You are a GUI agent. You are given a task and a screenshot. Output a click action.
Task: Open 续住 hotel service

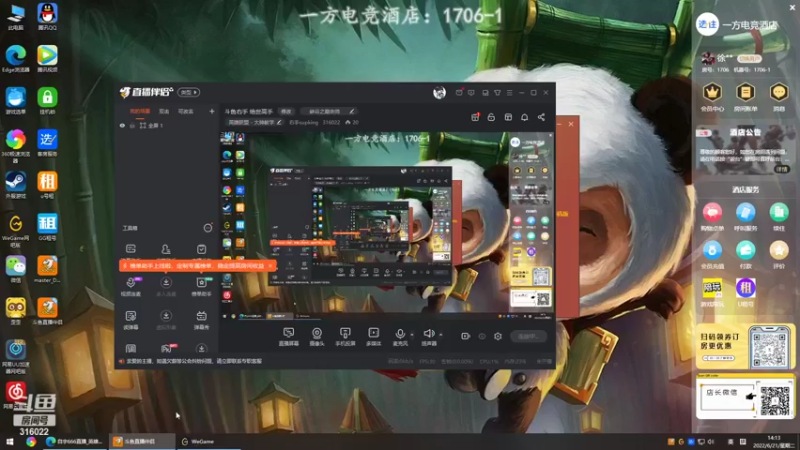coord(779,217)
